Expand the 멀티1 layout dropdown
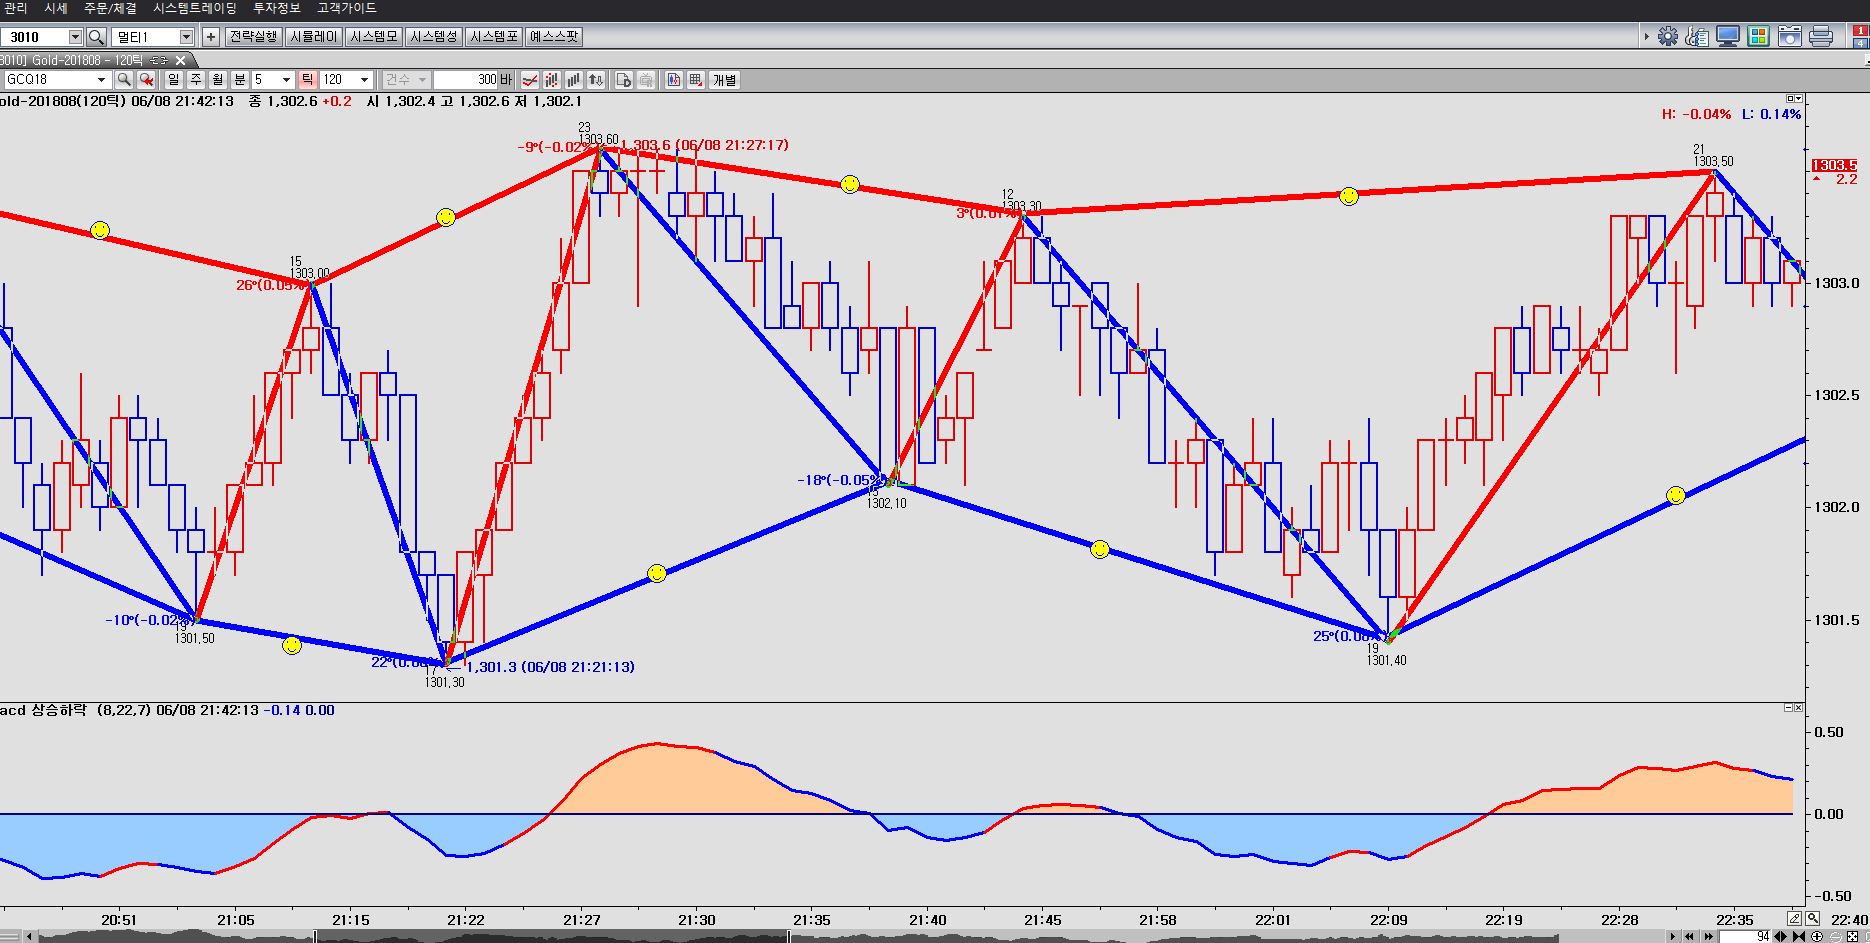 pos(186,37)
